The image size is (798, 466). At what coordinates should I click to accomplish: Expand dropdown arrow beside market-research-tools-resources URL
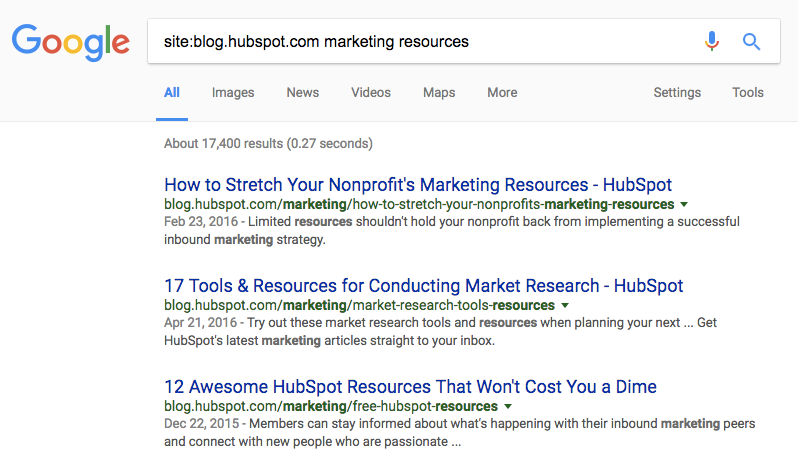pyautogui.click(x=565, y=305)
